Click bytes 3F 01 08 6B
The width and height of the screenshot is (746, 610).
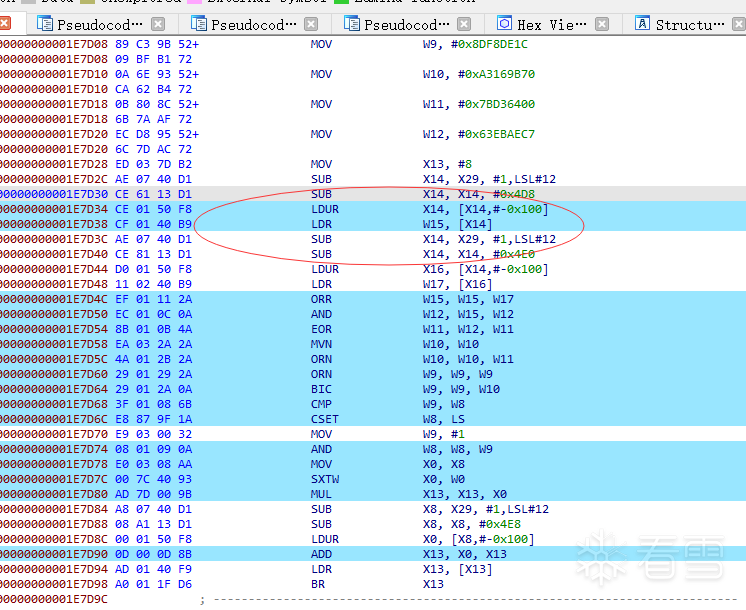tap(153, 404)
